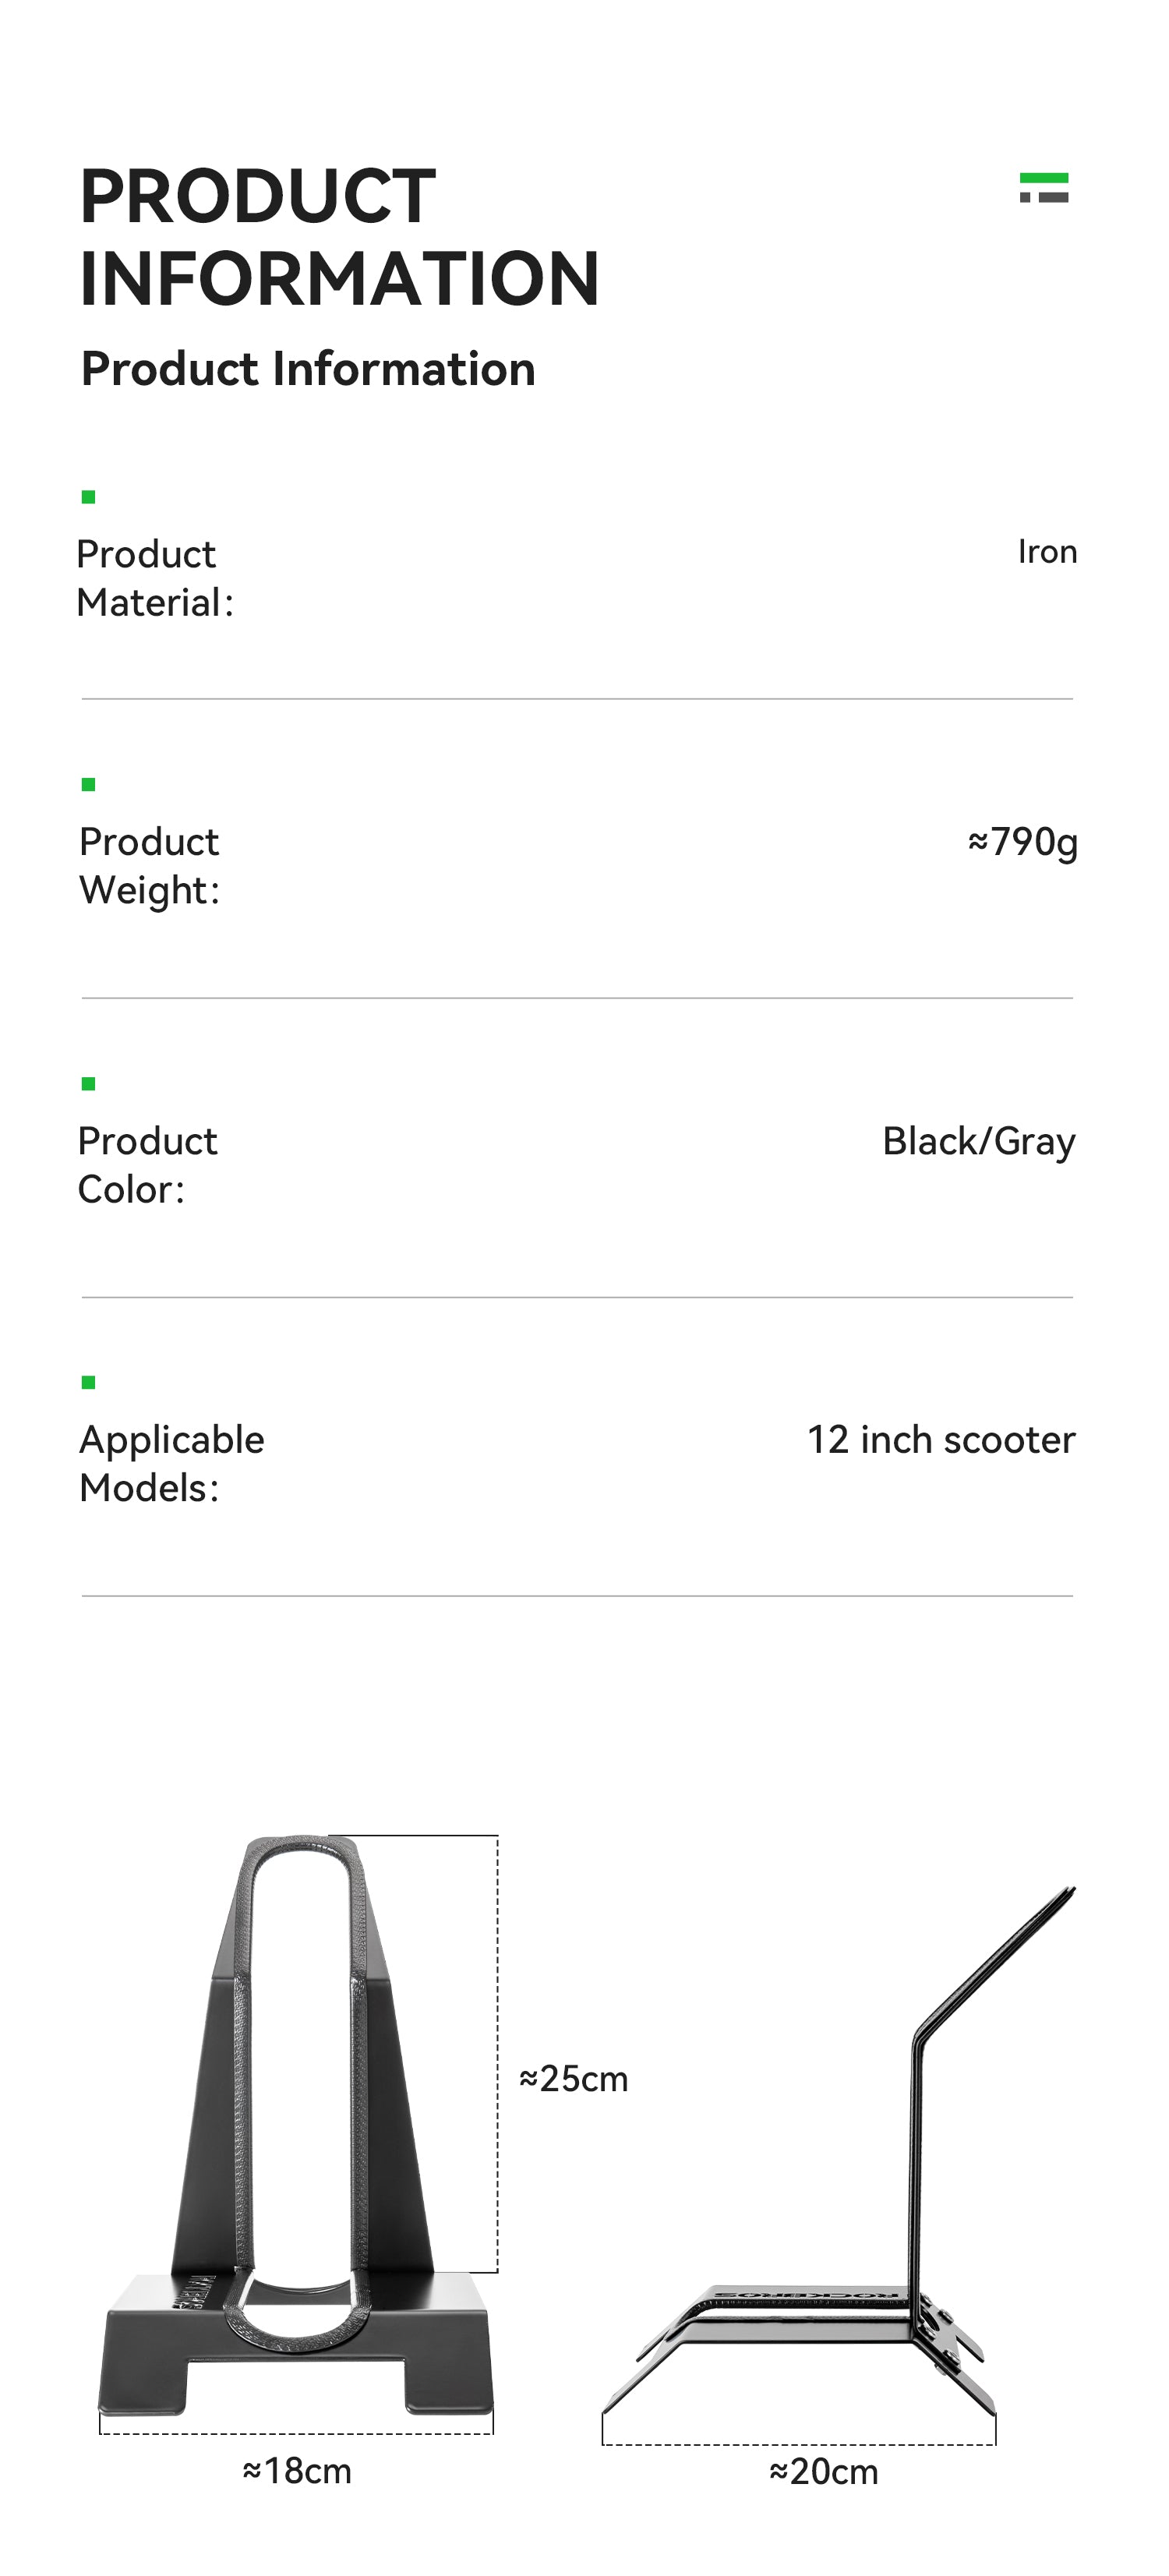
Task: Click the Product Color label
Action: click(147, 1165)
